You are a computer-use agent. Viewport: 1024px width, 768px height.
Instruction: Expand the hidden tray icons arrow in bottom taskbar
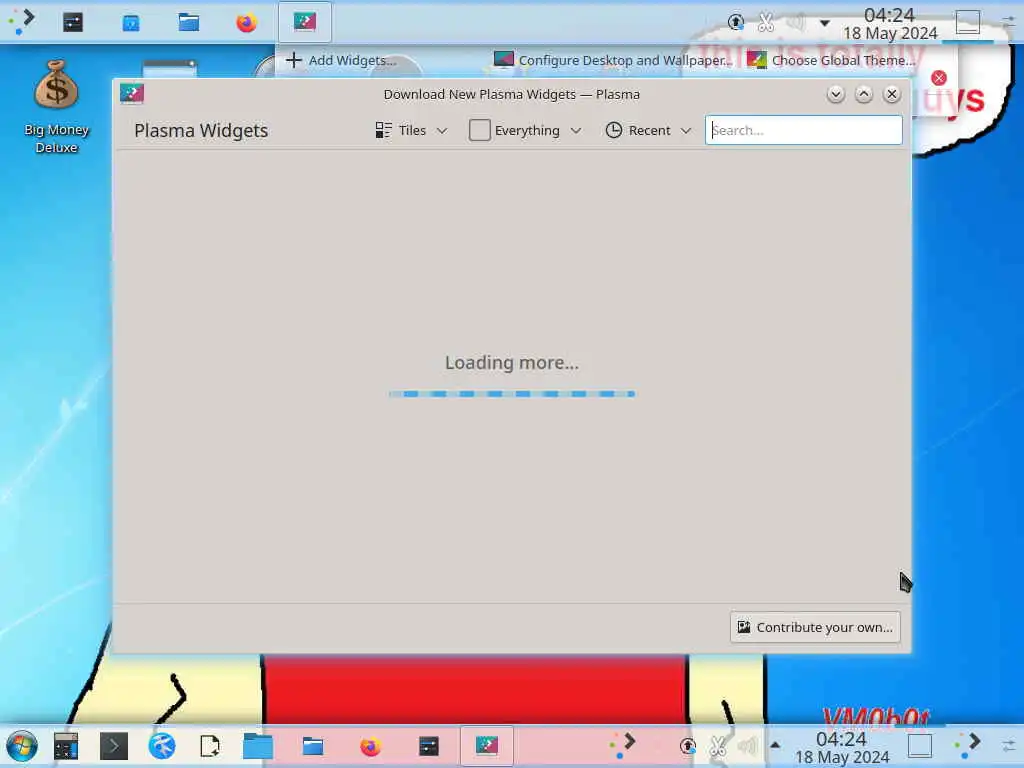click(x=775, y=745)
